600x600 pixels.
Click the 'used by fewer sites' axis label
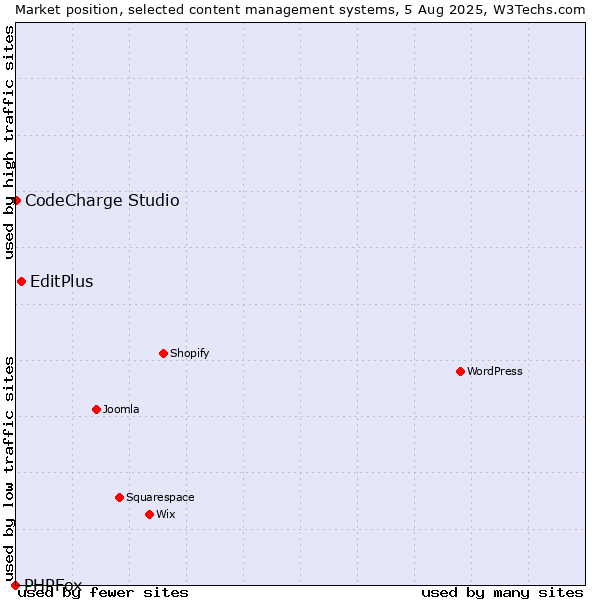click(103, 593)
